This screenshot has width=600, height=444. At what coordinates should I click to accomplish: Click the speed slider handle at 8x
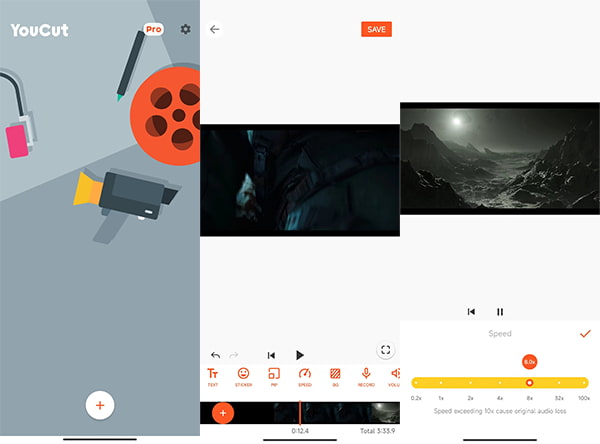(530, 382)
